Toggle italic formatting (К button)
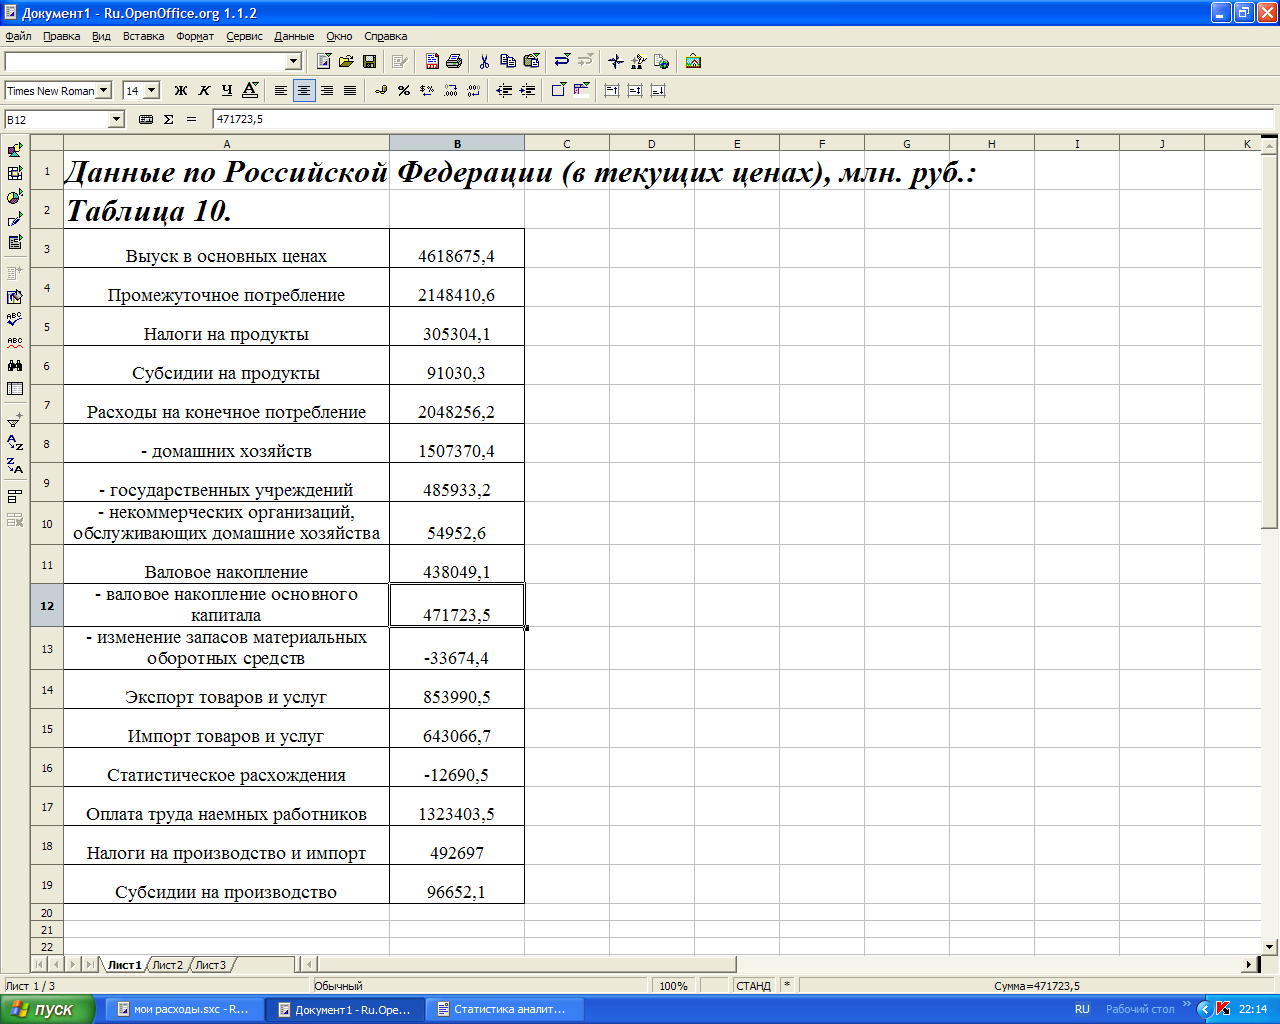This screenshot has width=1280, height=1024. (x=204, y=91)
